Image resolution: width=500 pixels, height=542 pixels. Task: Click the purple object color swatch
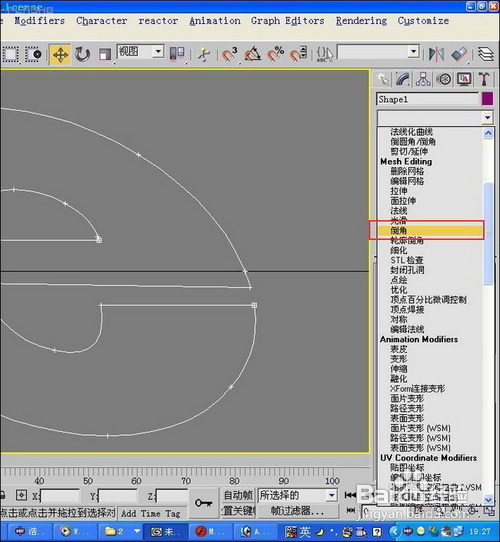click(x=487, y=99)
